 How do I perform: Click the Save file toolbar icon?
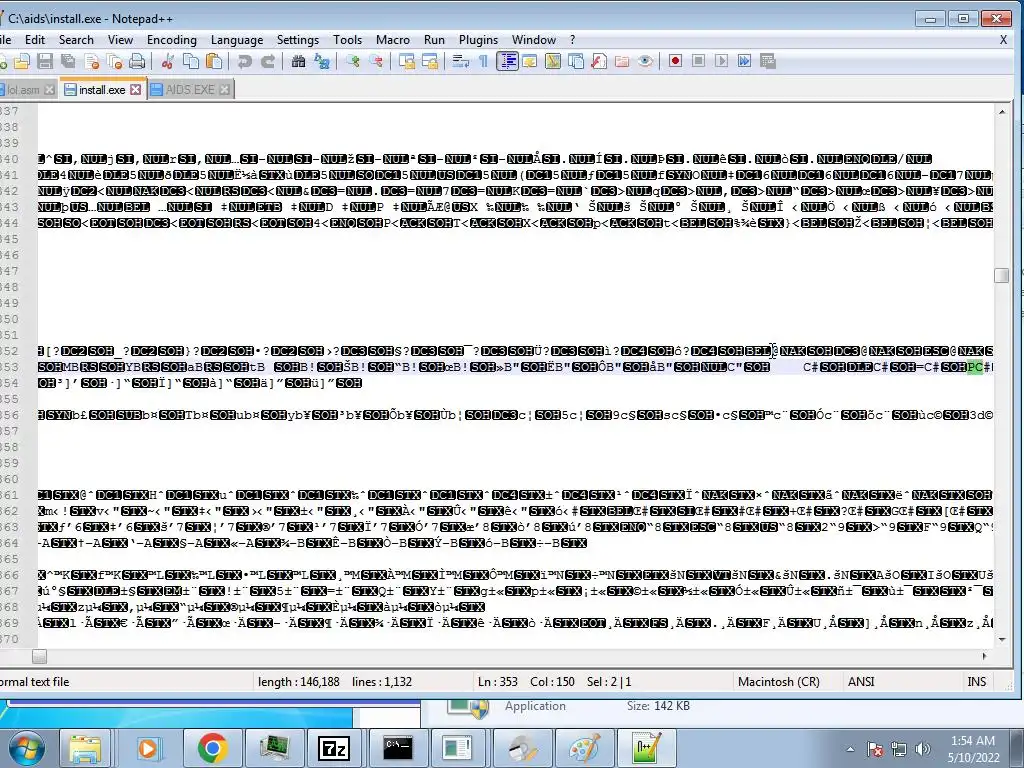coord(45,61)
